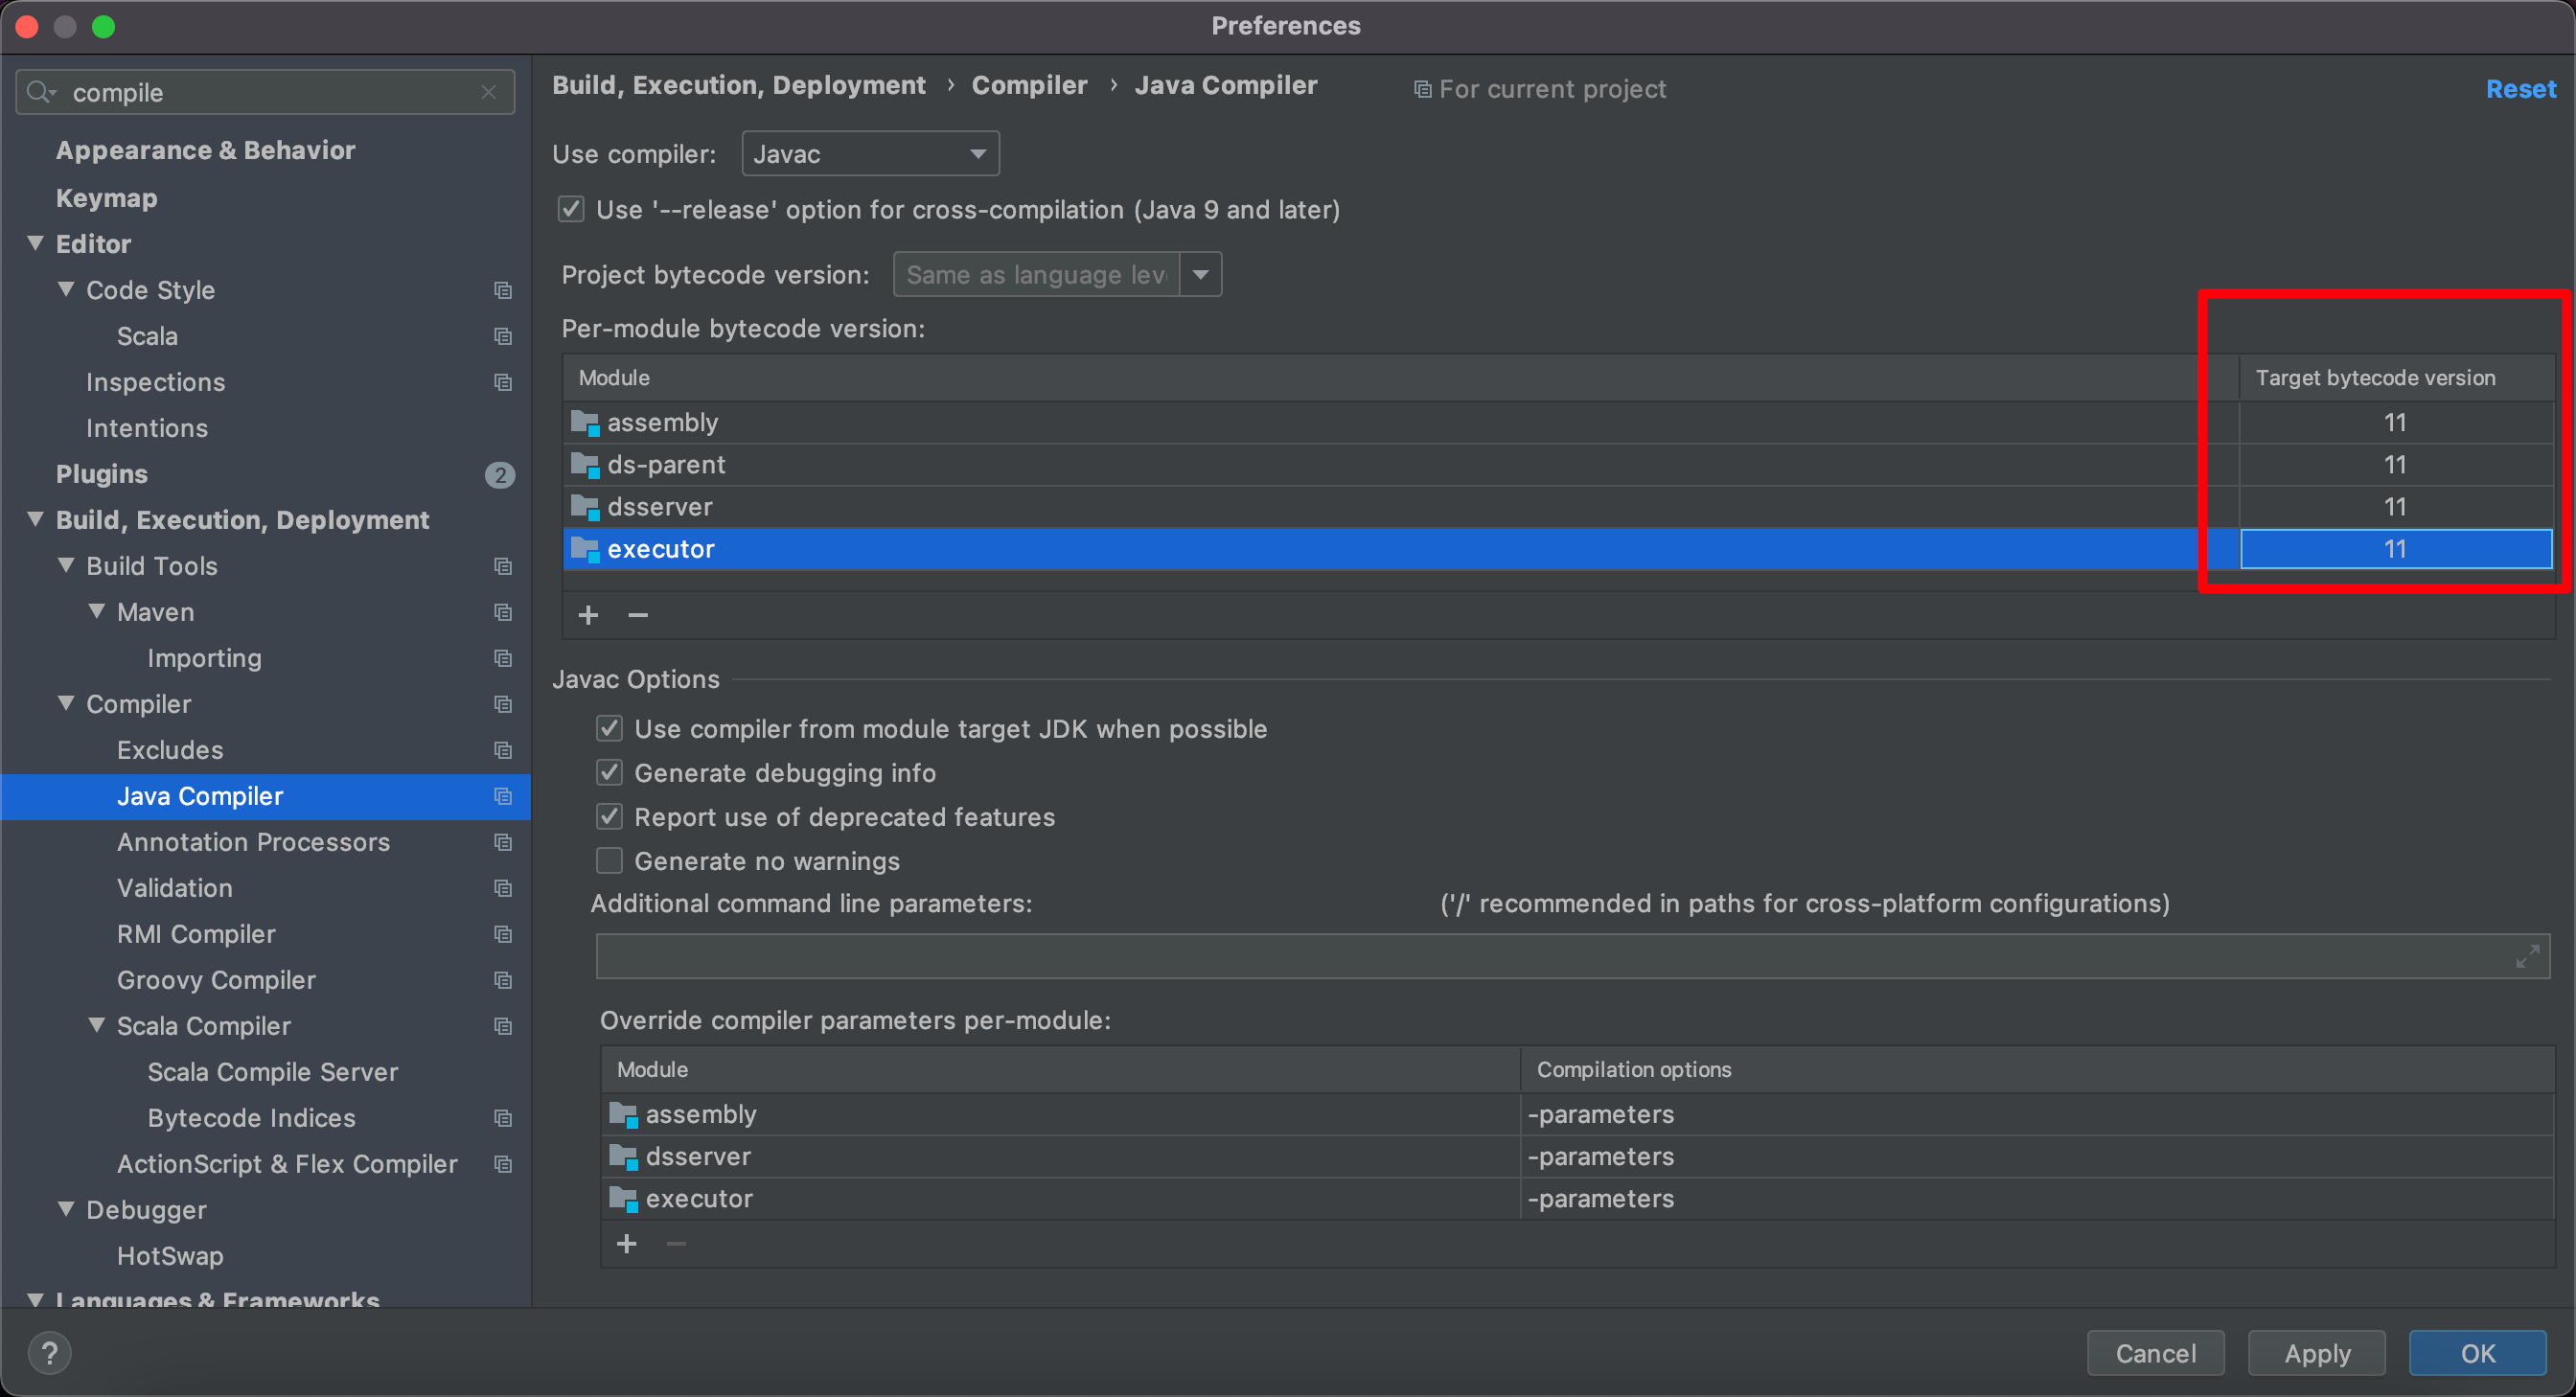This screenshot has width=2576, height=1397.
Task: Open Annotation Processors settings
Action: click(x=253, y=842)
